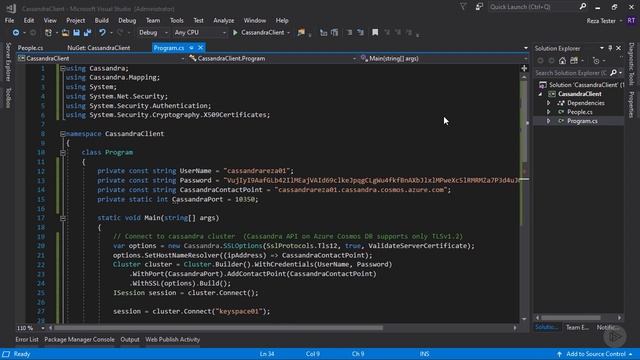
Task: Start debugging with green play arrow
Action: 235,33
